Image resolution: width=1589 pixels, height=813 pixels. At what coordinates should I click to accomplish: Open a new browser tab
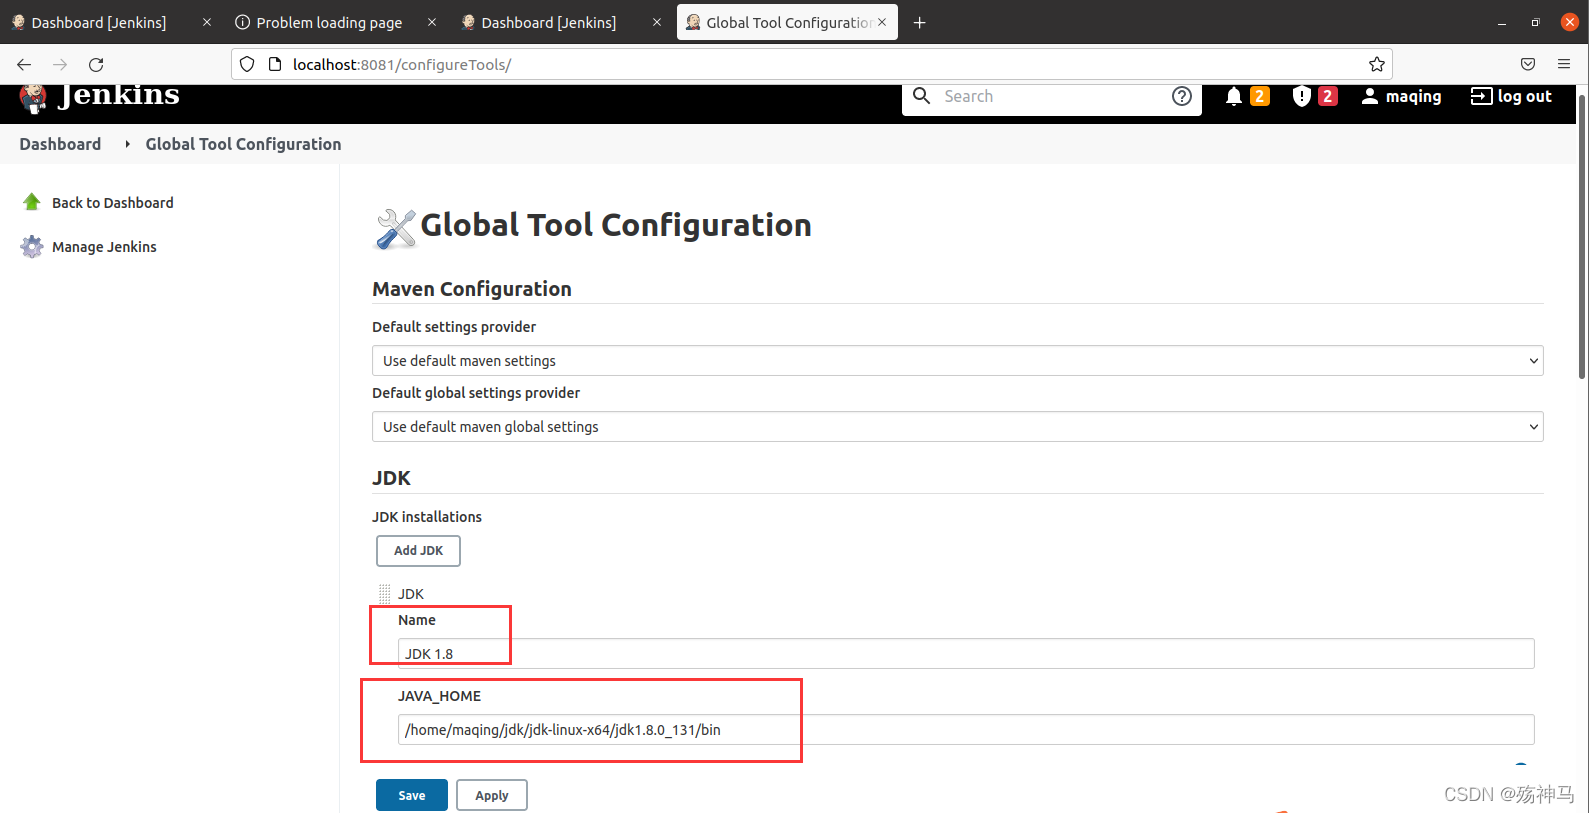pyautogui.click(x=920, y=23)
